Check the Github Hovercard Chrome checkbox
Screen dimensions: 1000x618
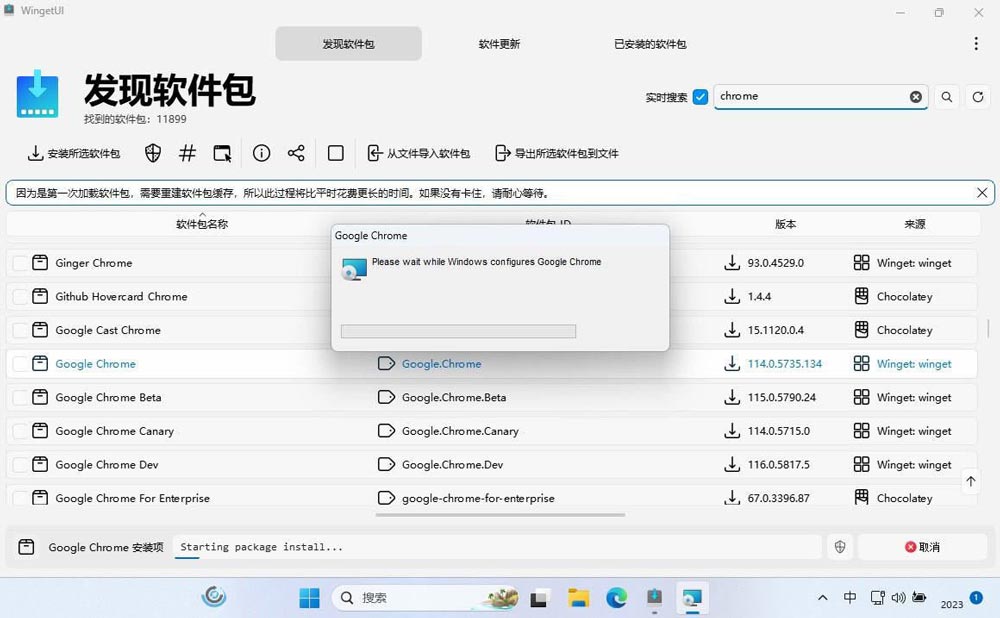coord(20,297)
